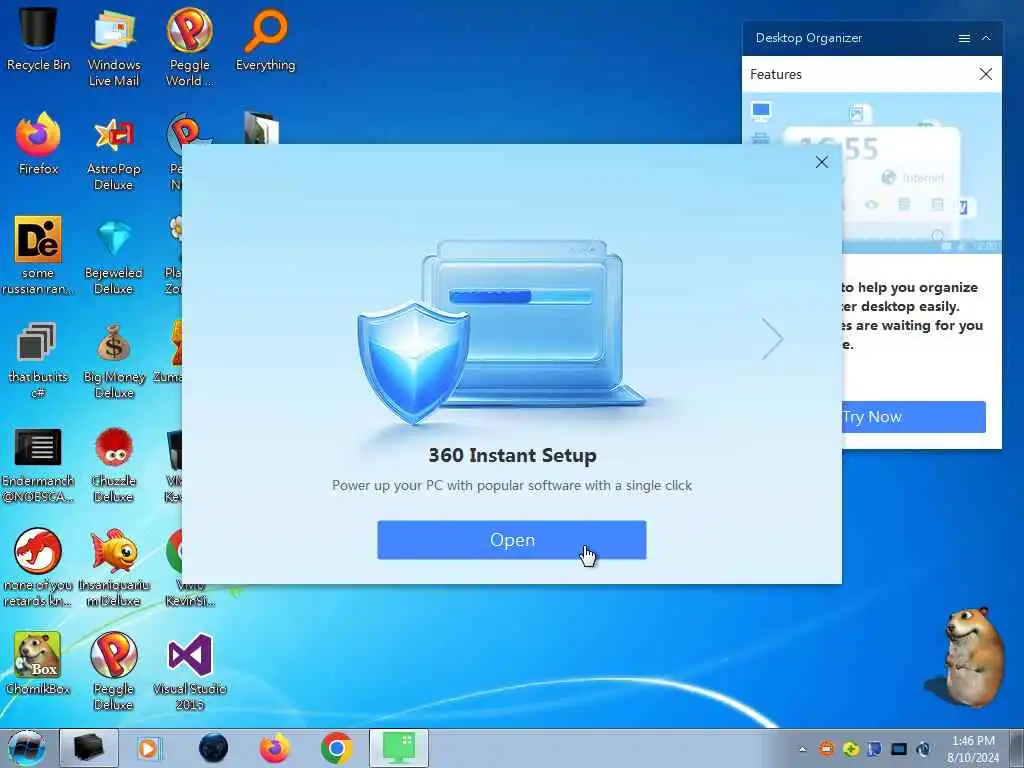Open the Windows Start menu
The image size is (1024, 768).
(26, 748)
